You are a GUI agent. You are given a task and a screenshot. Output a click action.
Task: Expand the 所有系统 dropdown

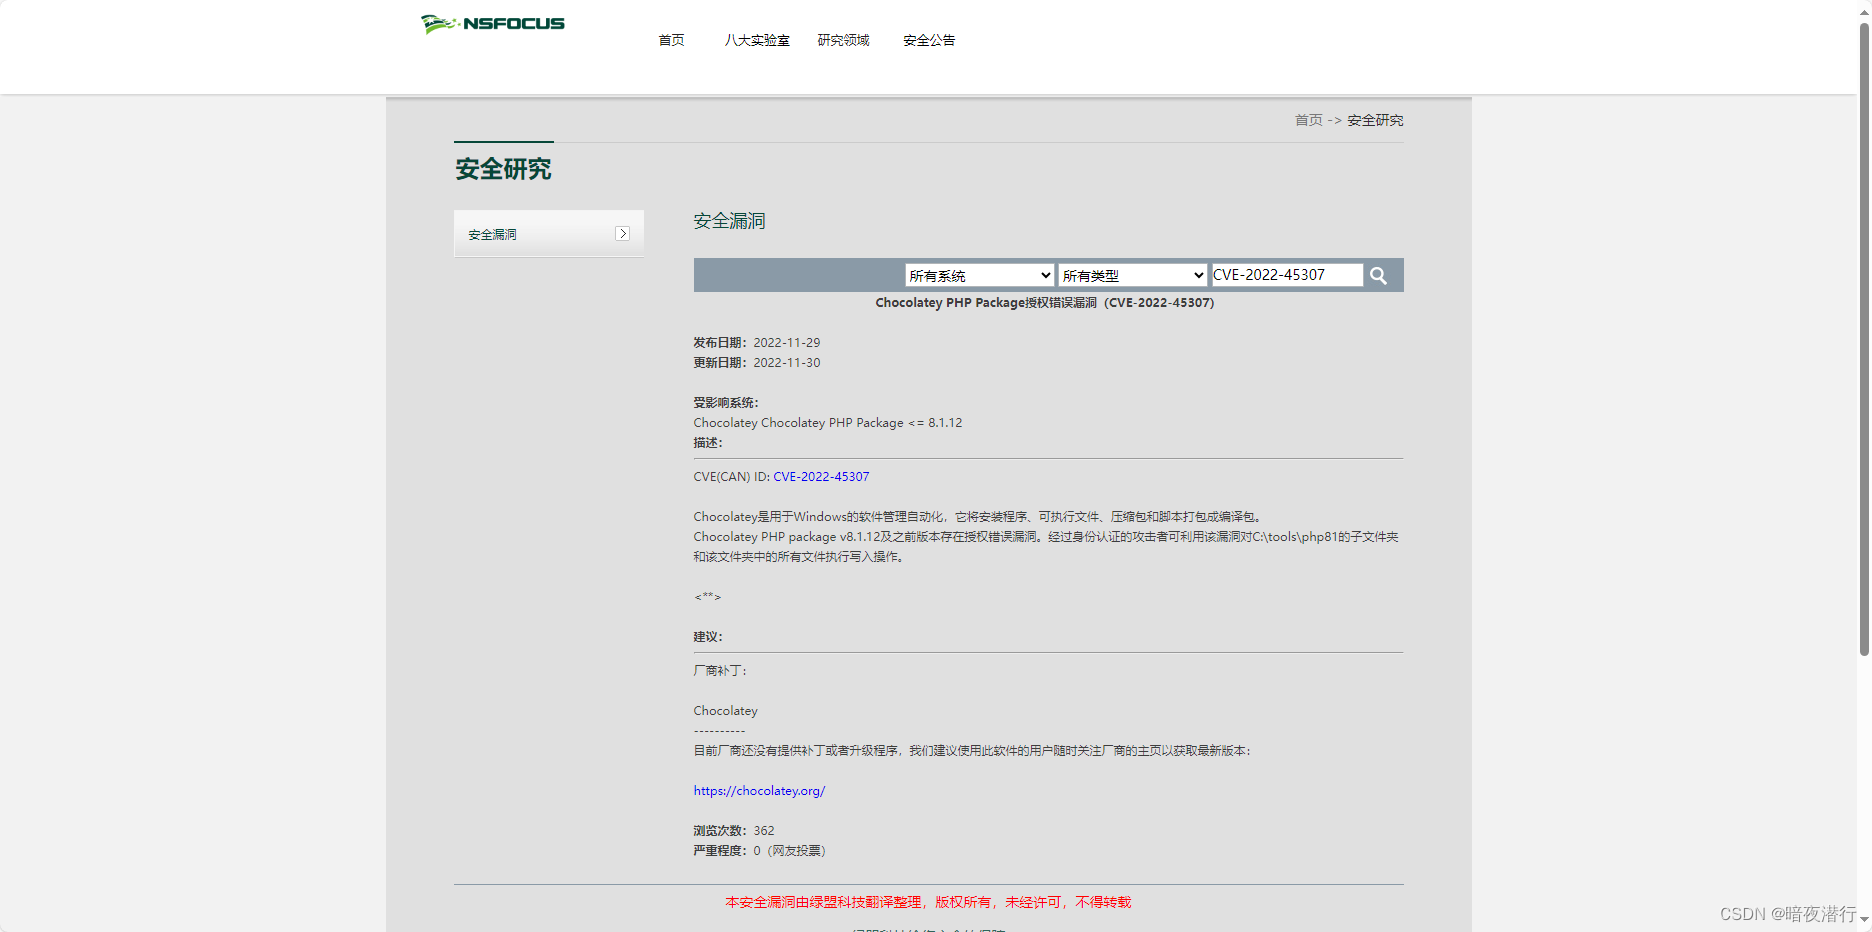[980, 275]
